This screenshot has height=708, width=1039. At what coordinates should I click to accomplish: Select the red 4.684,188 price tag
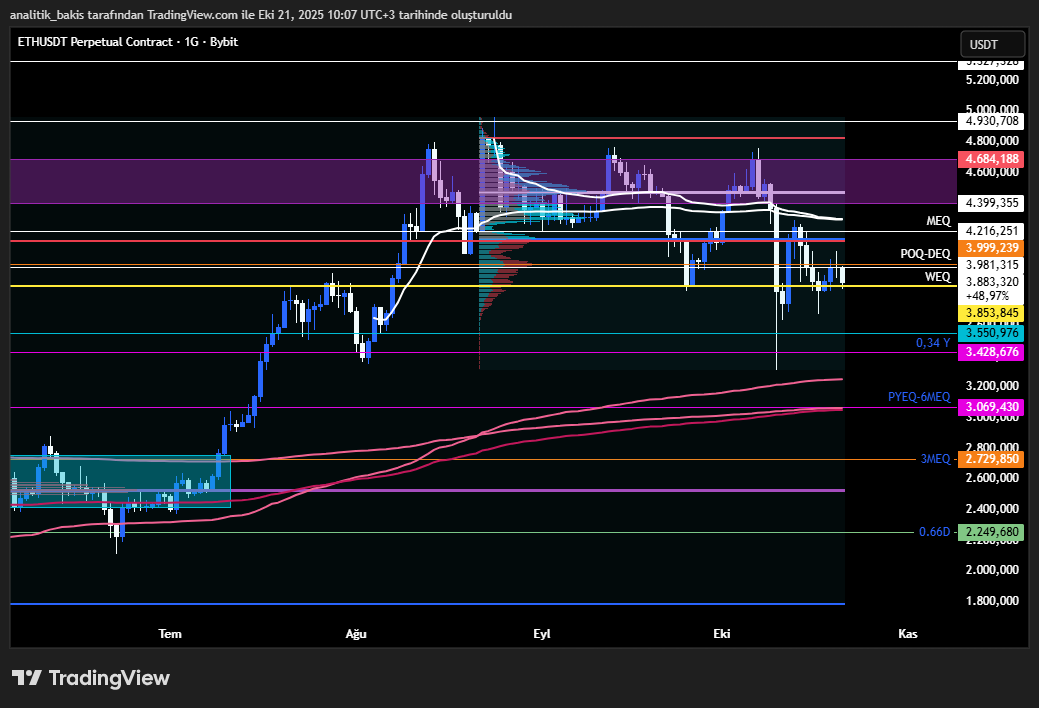[x=990, y=158]
